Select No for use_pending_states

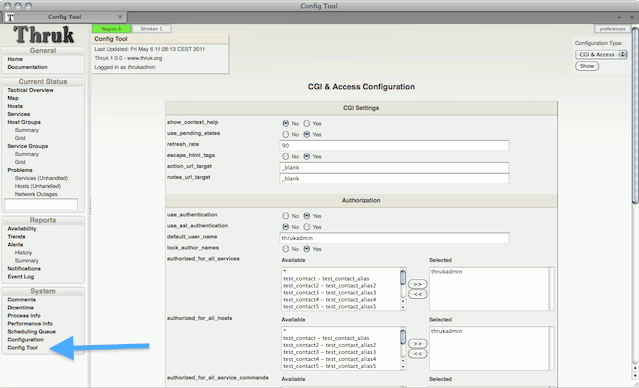(x=286, y=134)
